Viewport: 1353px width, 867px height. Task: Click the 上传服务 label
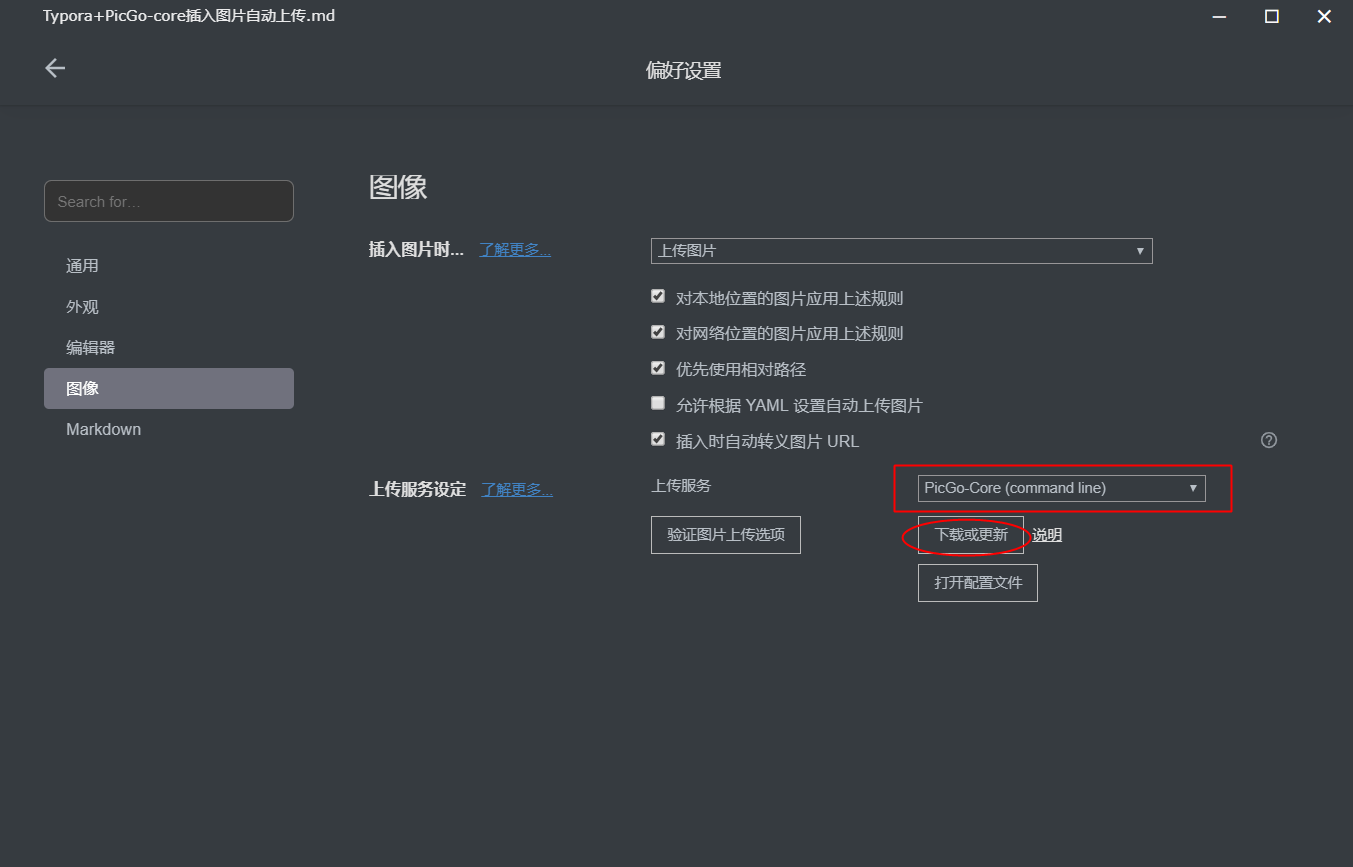click(x=681, y=486)
